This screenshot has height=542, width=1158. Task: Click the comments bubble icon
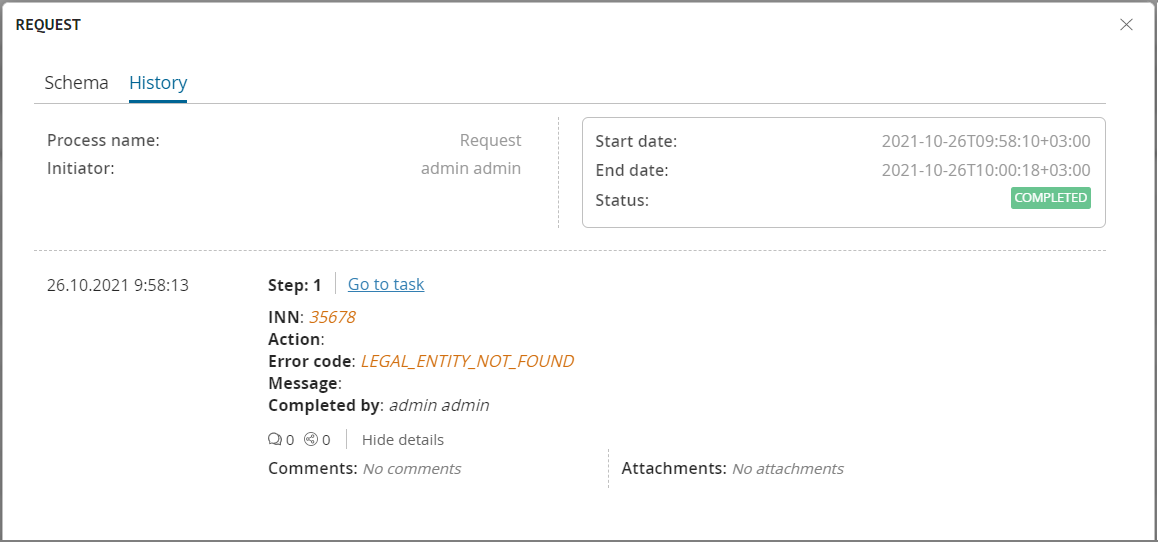275,440
